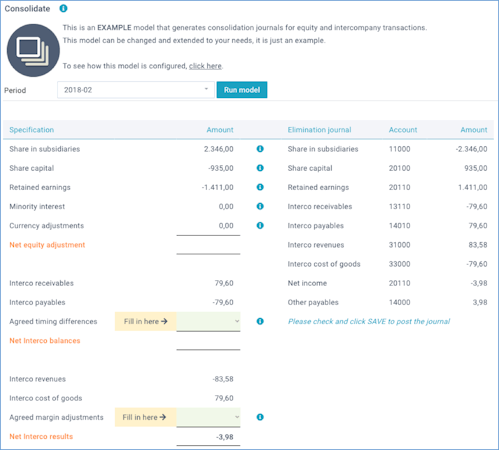Open the Period dropdown showing 2018-02
Viewport: 499px width, 450px height.
click(x=136, y=90)
